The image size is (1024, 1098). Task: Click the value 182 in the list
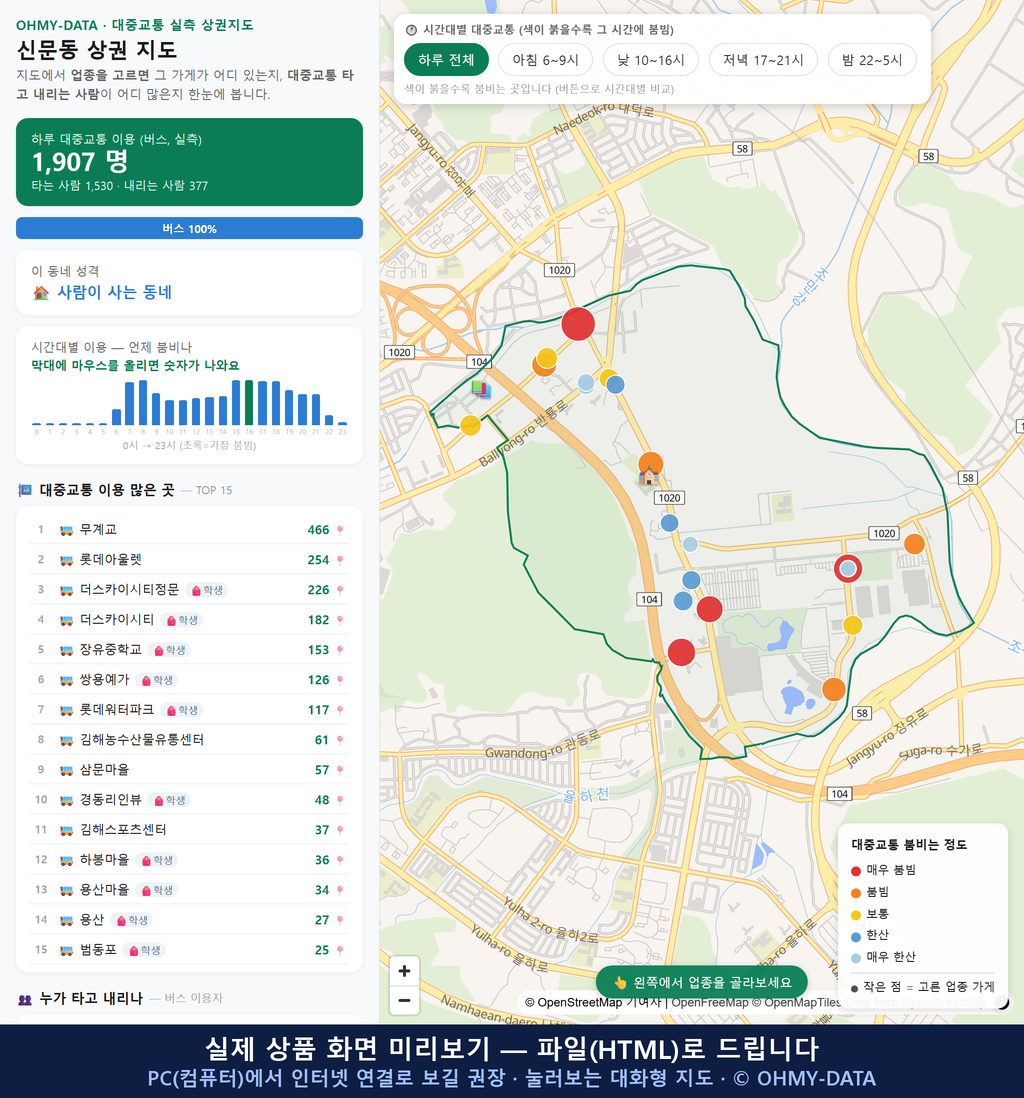(318, 620)
